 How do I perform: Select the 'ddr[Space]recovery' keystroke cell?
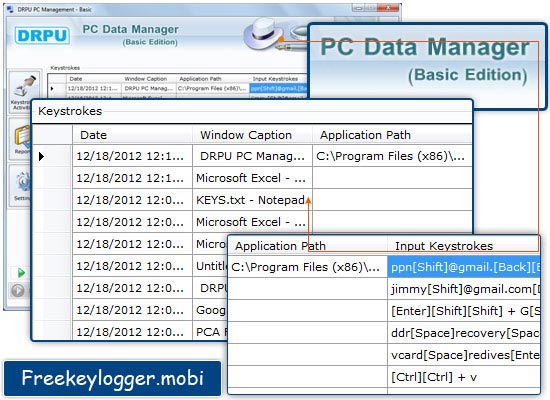[463, 333]
